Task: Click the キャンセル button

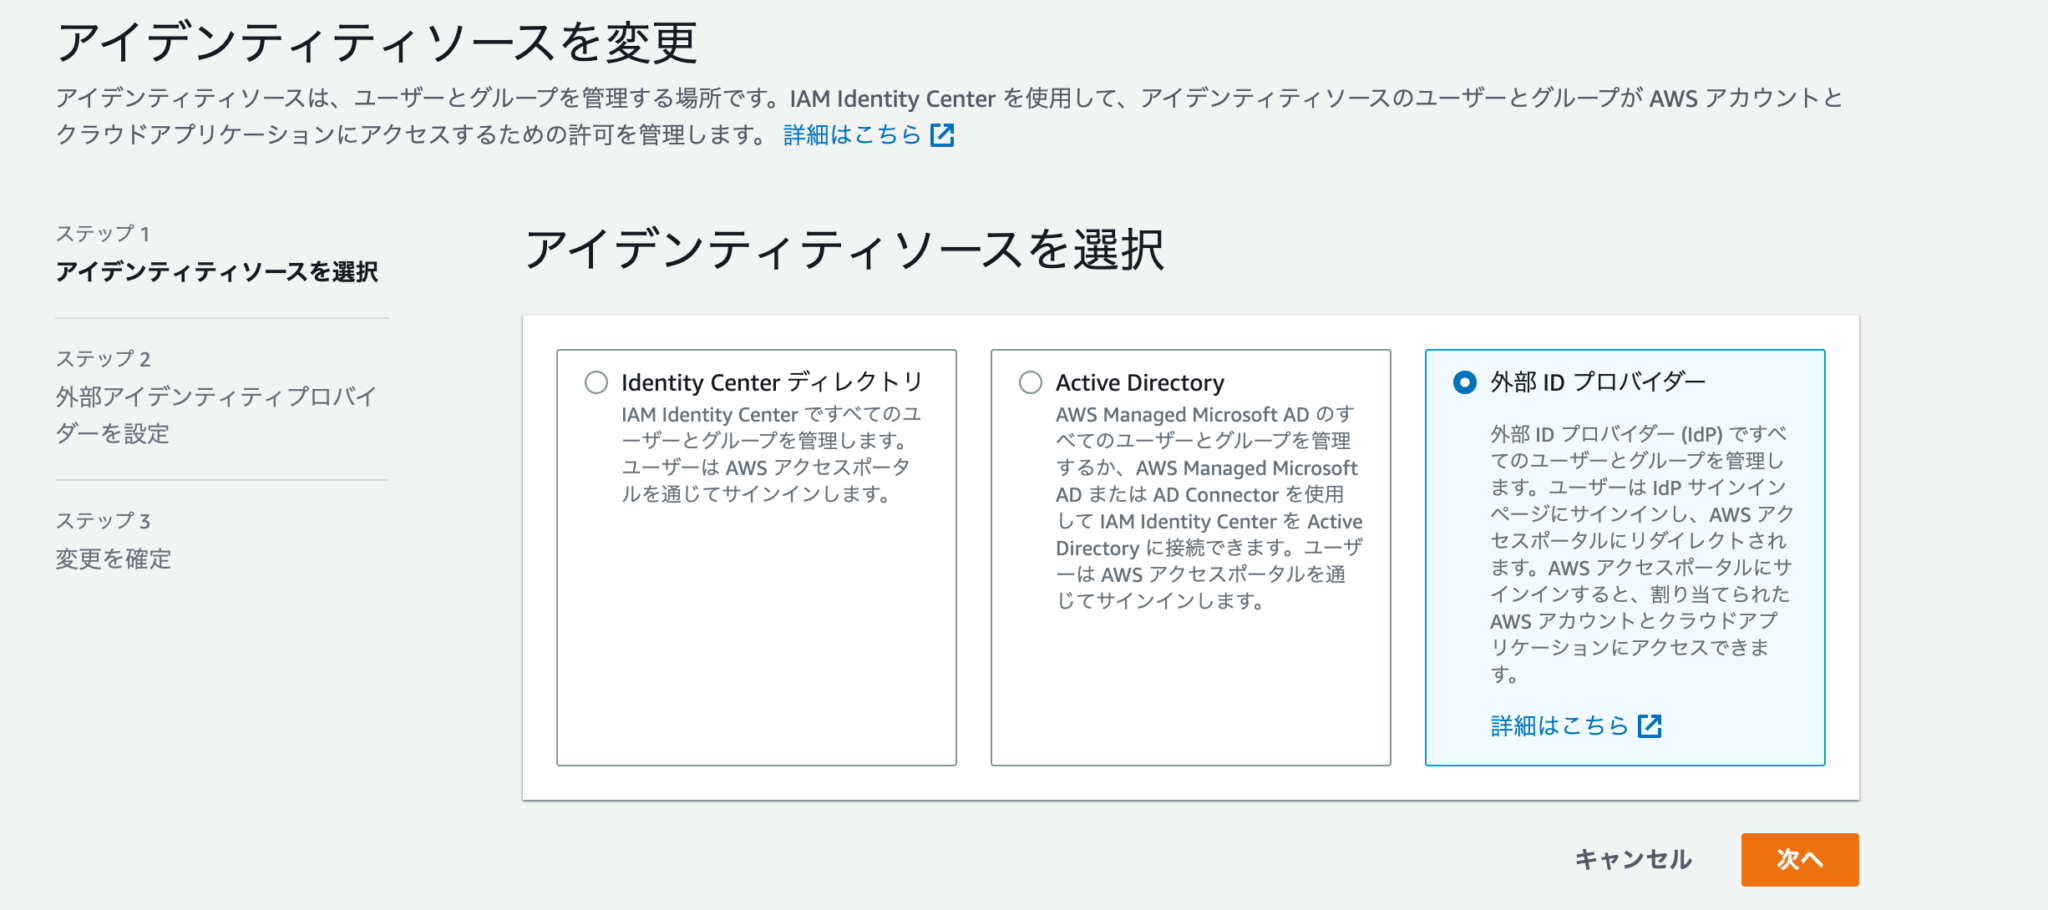Action: tap(1633, 859)
